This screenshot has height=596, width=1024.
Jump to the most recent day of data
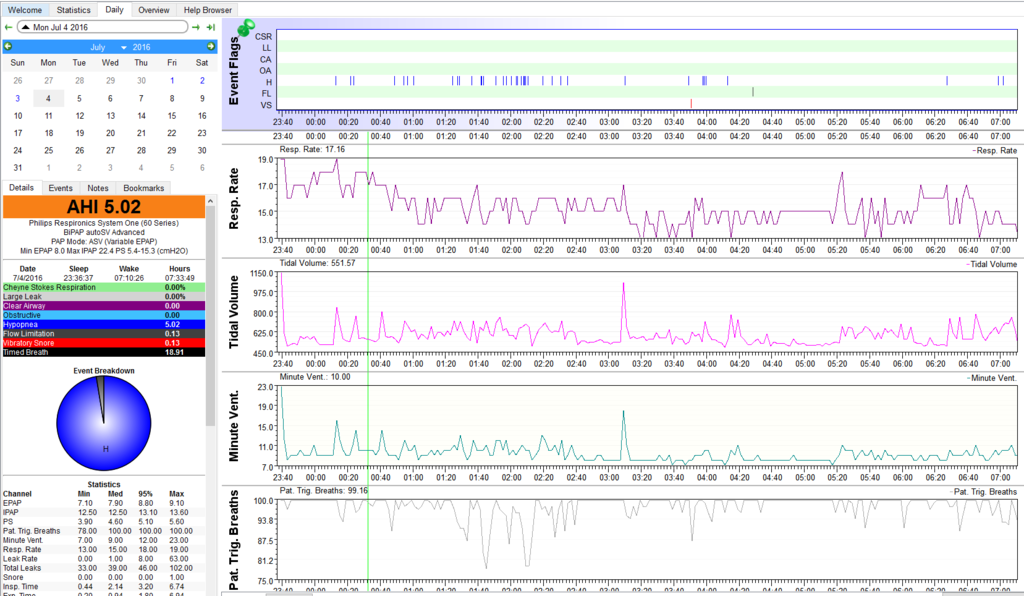click(x=210, y=27)
